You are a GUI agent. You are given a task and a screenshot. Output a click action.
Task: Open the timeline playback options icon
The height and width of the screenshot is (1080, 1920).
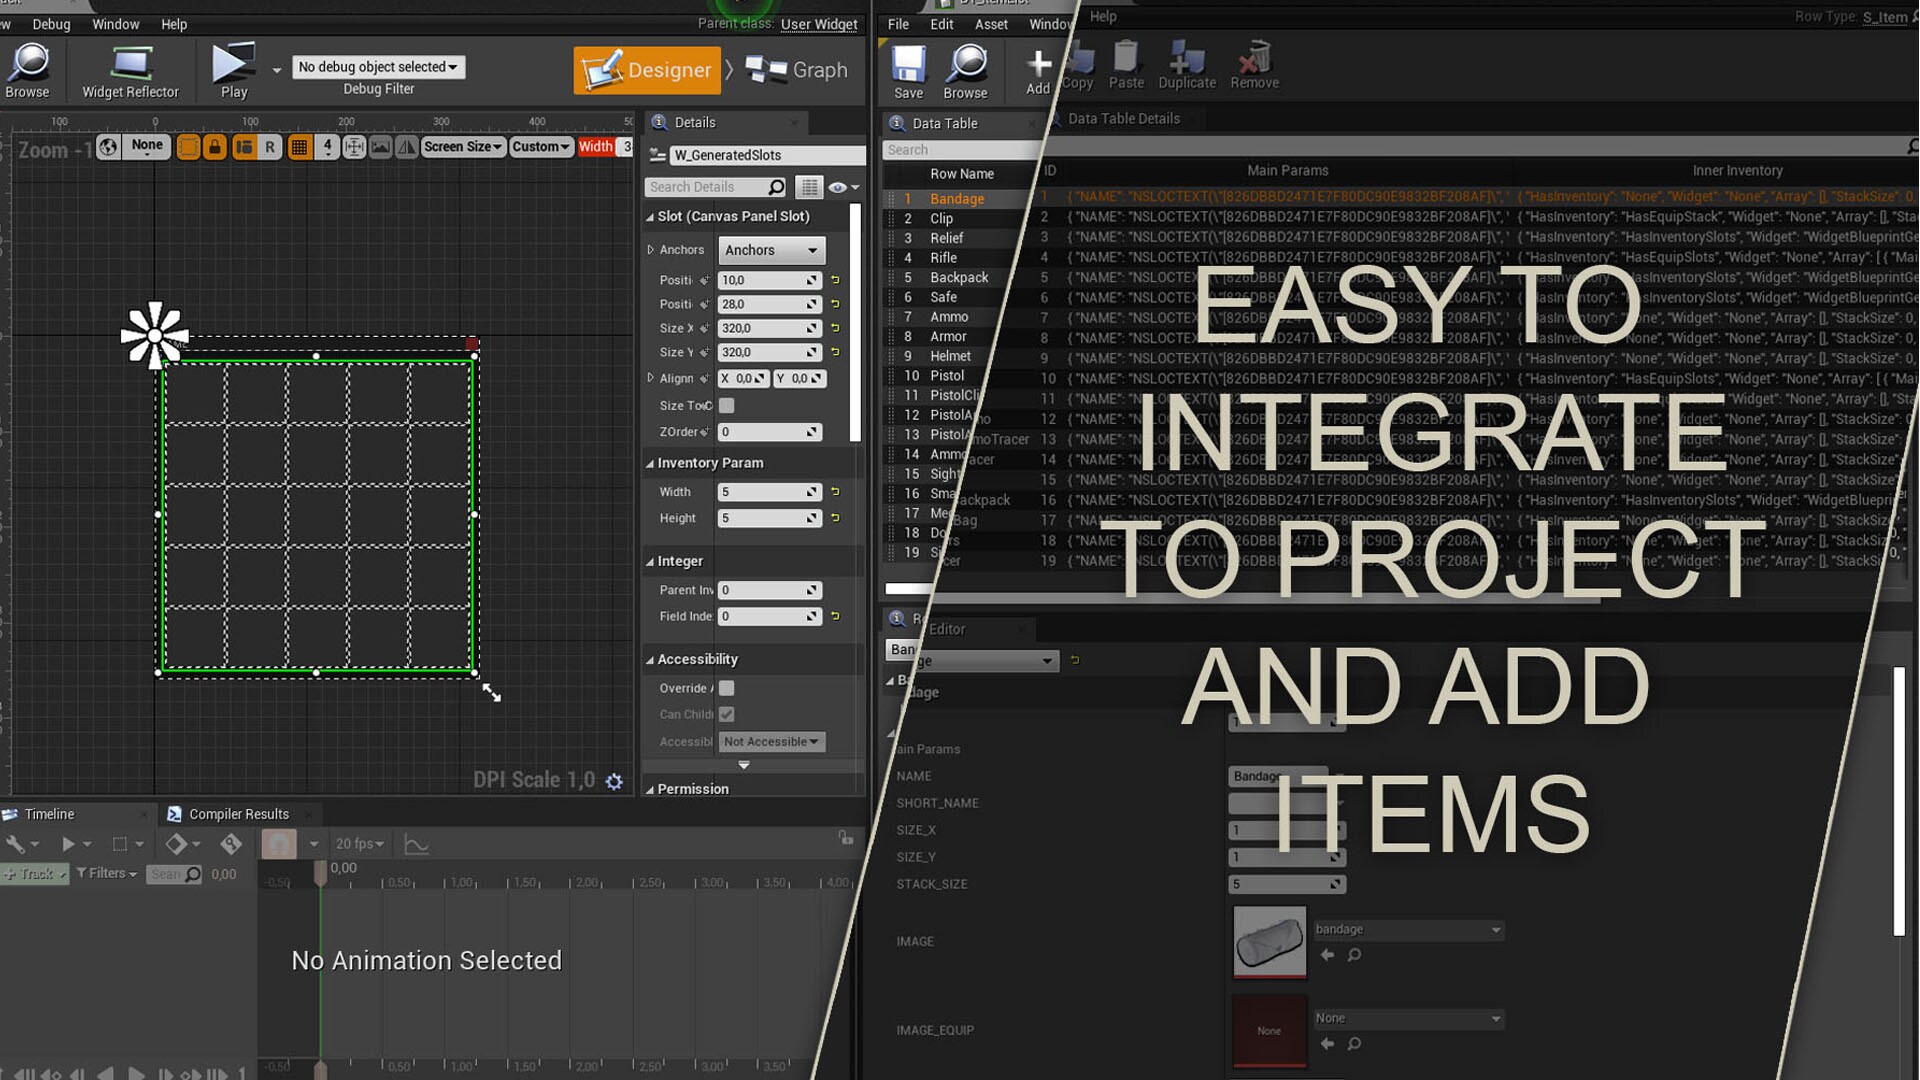pyautogui.click(x=75, y=844)
